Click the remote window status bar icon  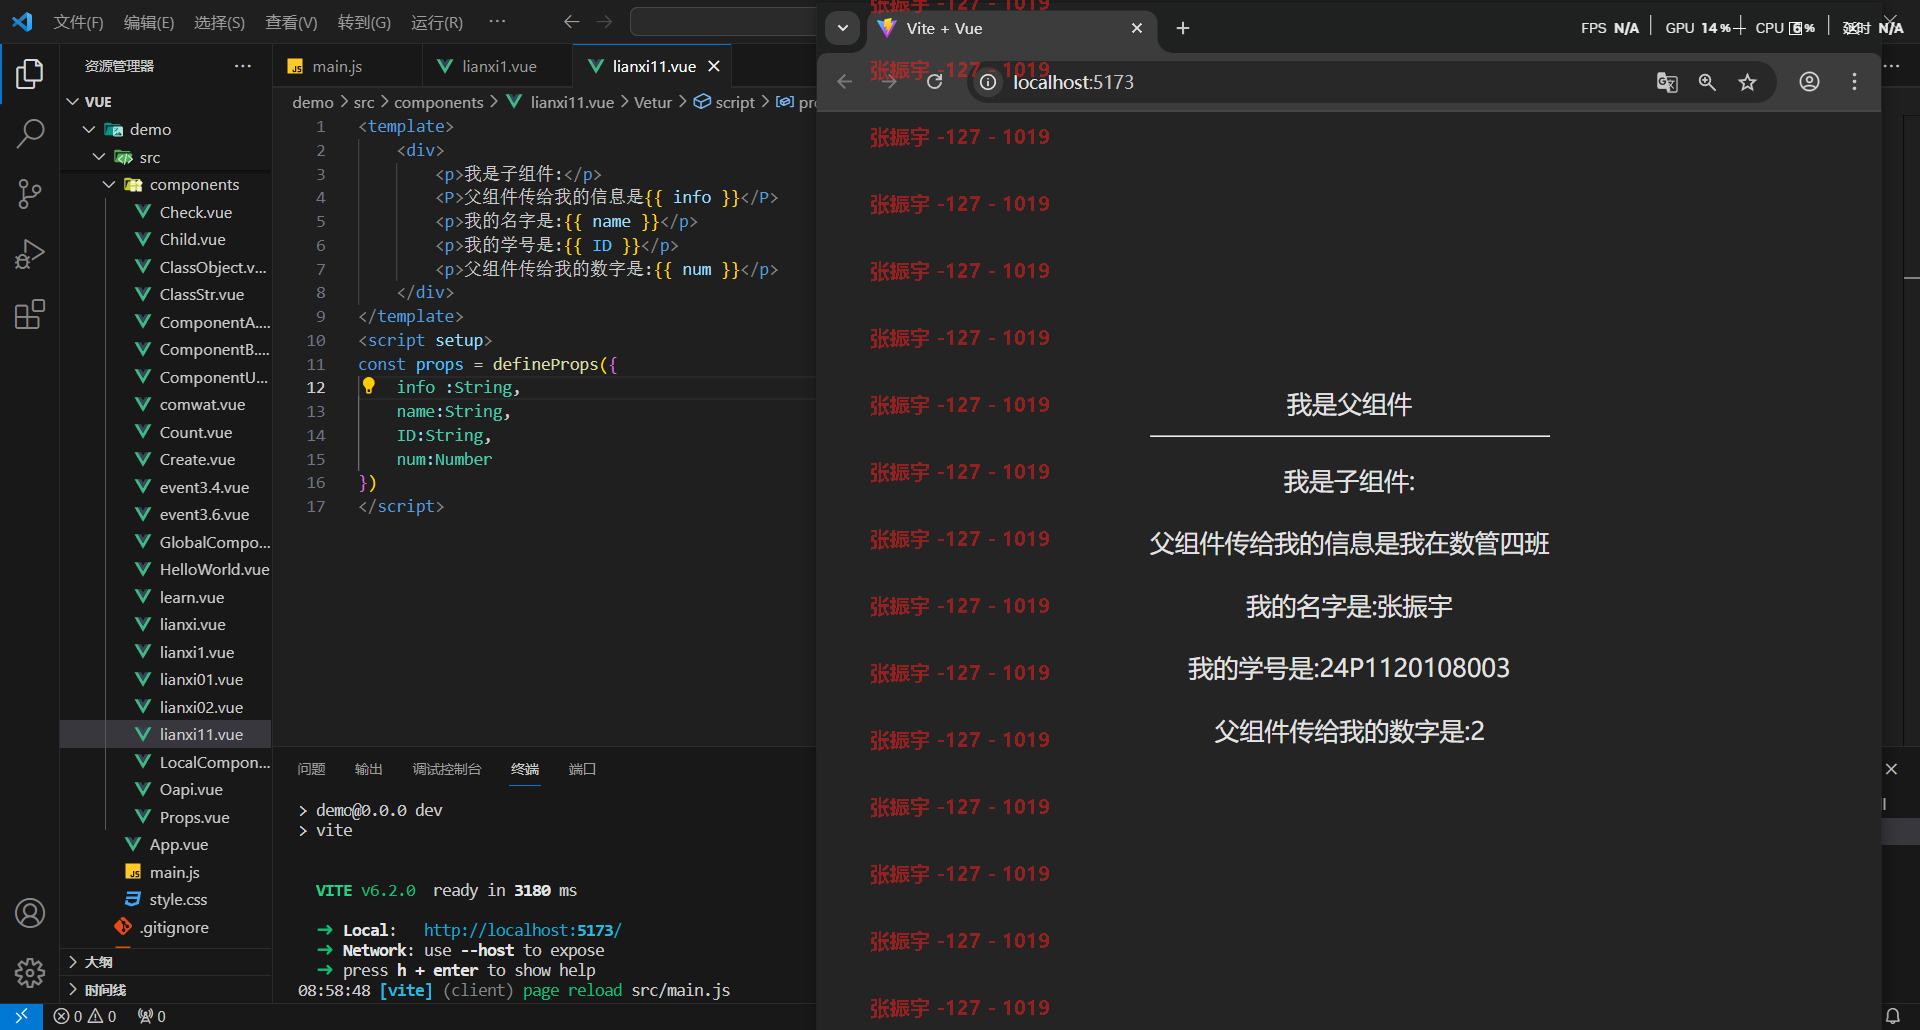click(21, 1016)
